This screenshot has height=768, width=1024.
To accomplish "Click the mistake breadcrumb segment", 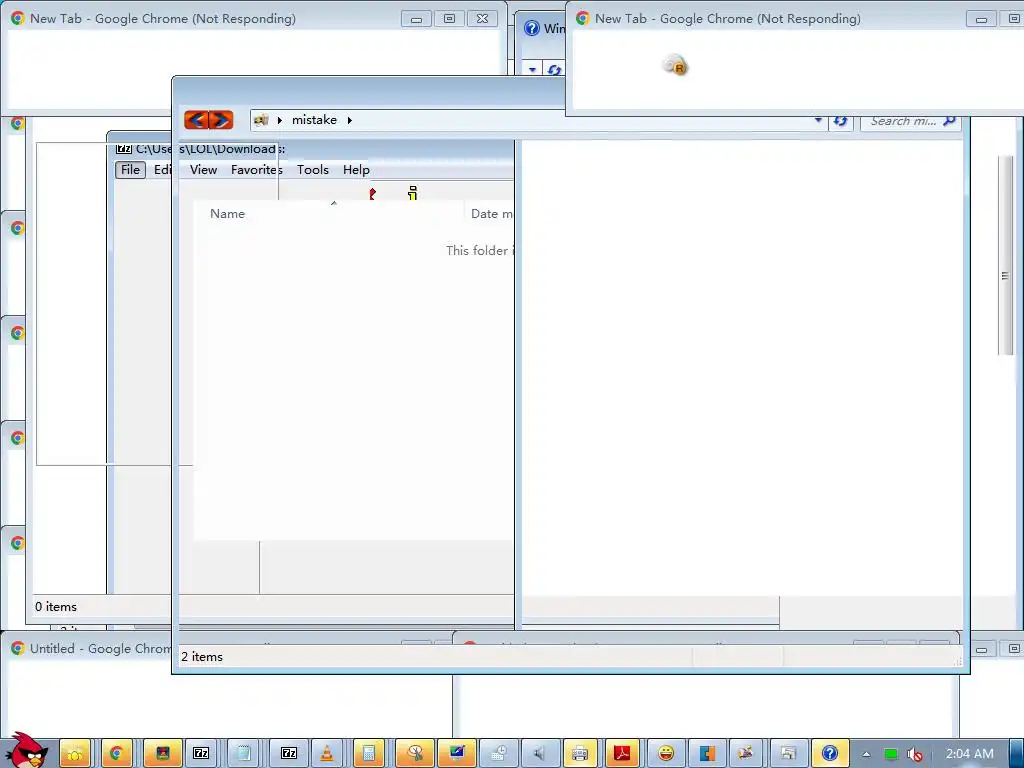I will (314, 120).
